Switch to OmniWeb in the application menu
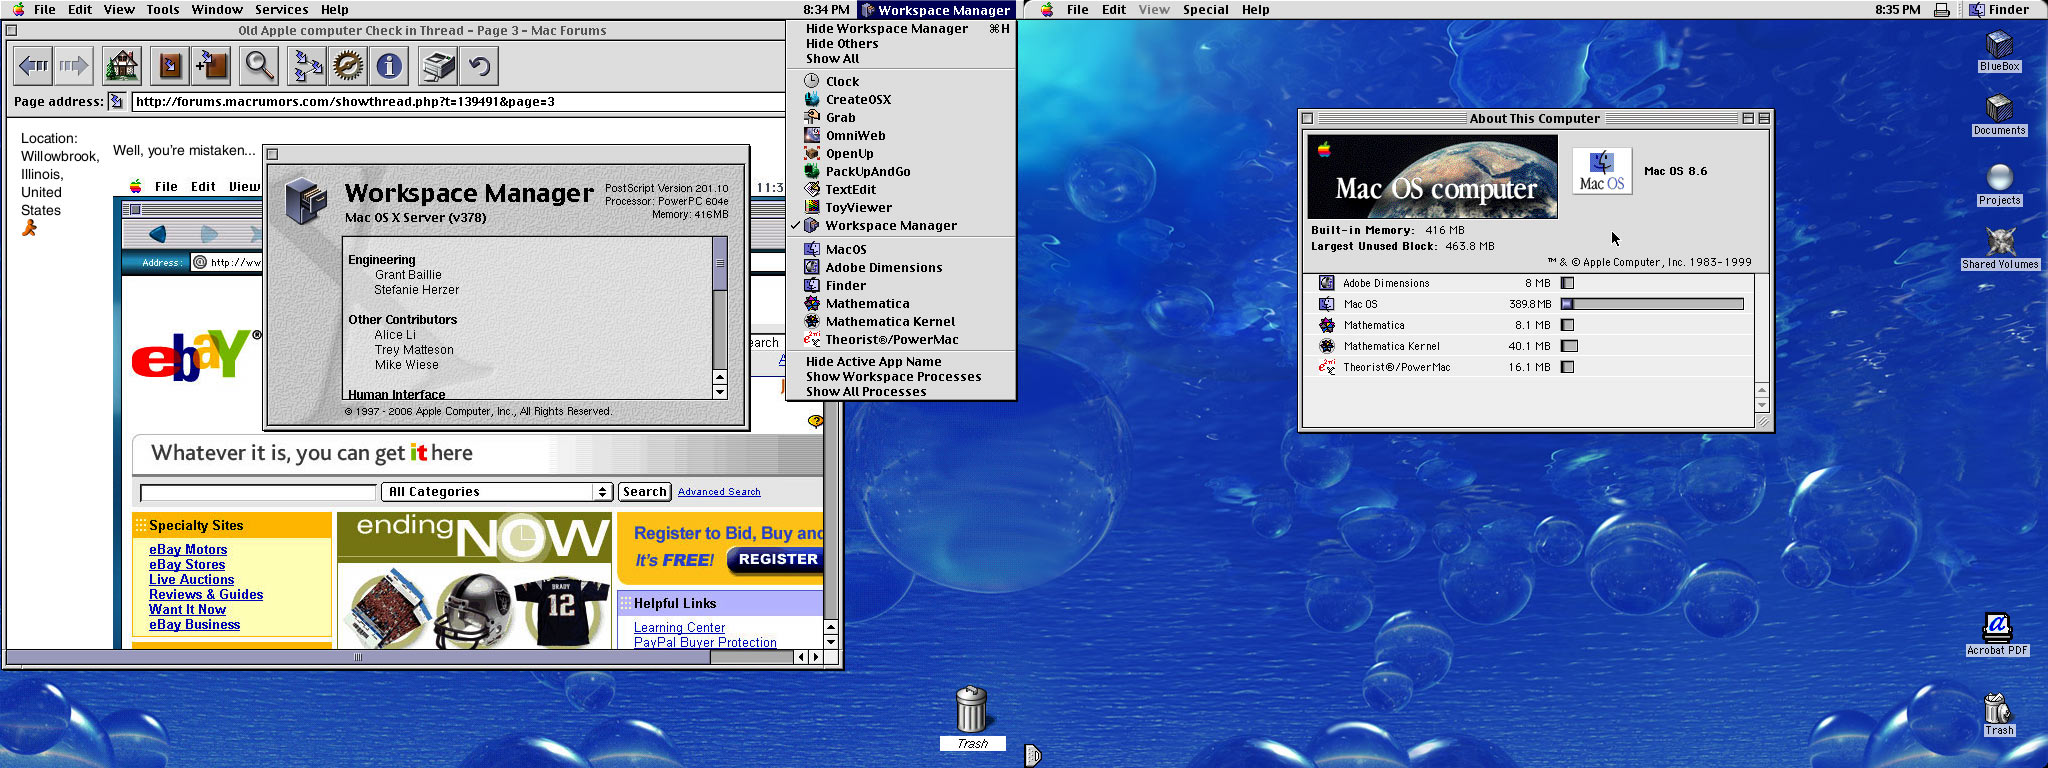The height and width of the screenshot is (768, 2048). point(901,135)
